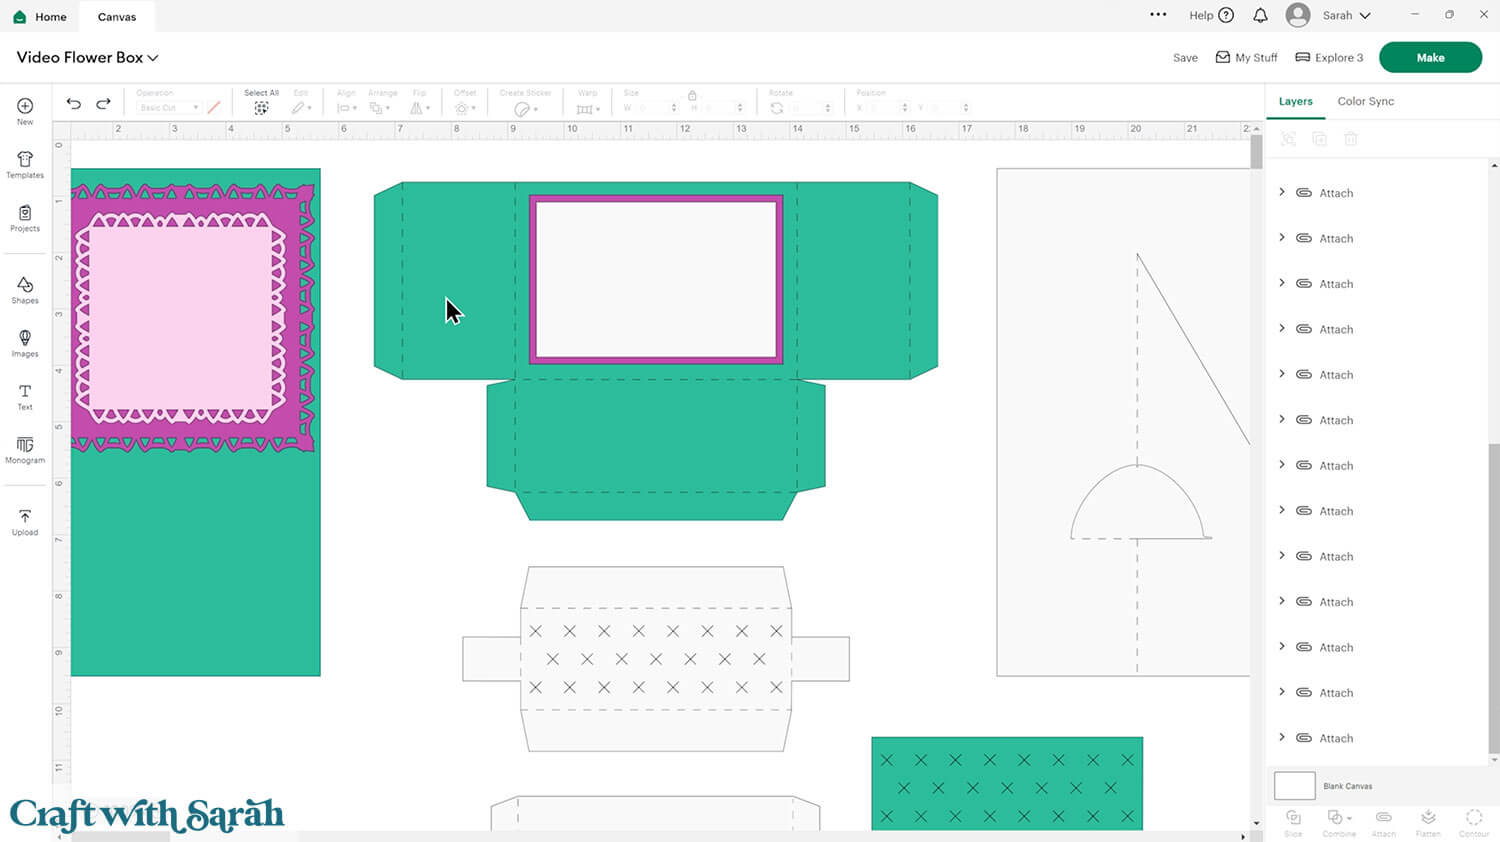1500x842 pixels.
Task: Toggle the size aspect ratio lock
Action: (x=692, y=95)
